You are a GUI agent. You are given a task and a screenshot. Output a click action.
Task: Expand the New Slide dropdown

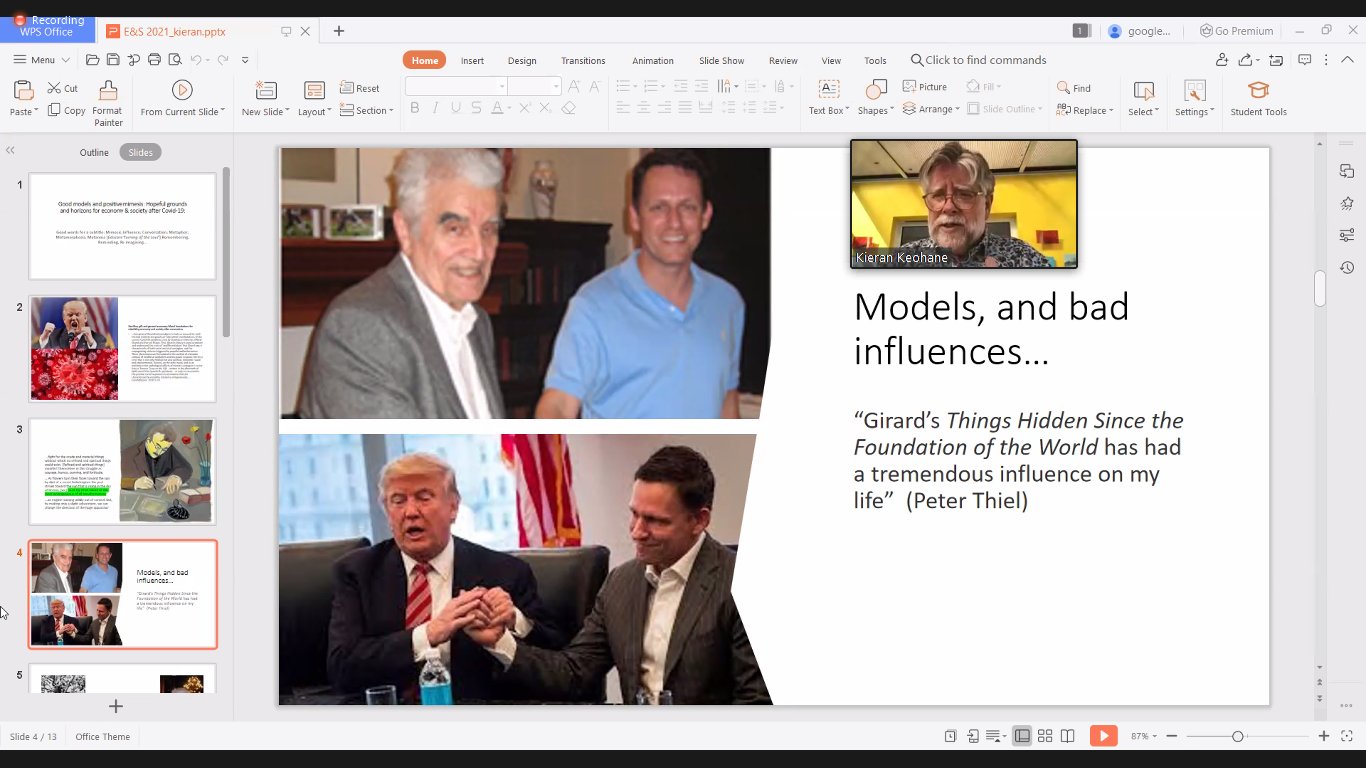[x=266, y=112]
